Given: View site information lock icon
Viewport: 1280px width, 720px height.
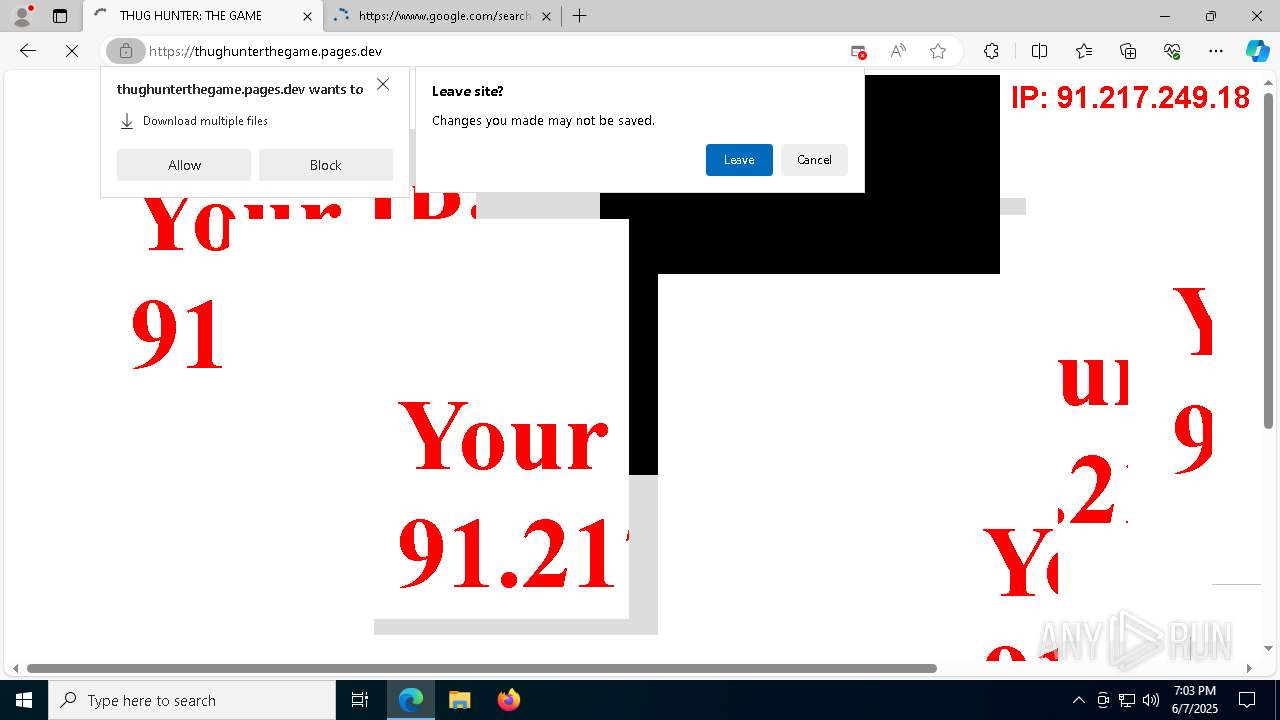Looking at the screenshot, I should point(126,51).
